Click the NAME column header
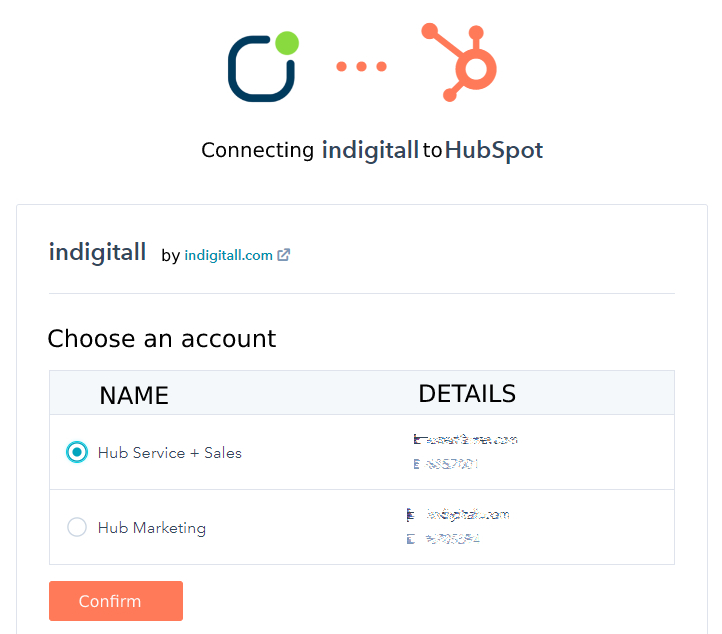722x634 pixels. pos(134,396)
